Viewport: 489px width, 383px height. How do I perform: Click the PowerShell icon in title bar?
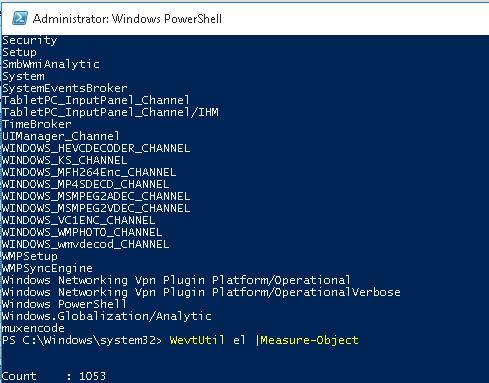click(20, 18)
